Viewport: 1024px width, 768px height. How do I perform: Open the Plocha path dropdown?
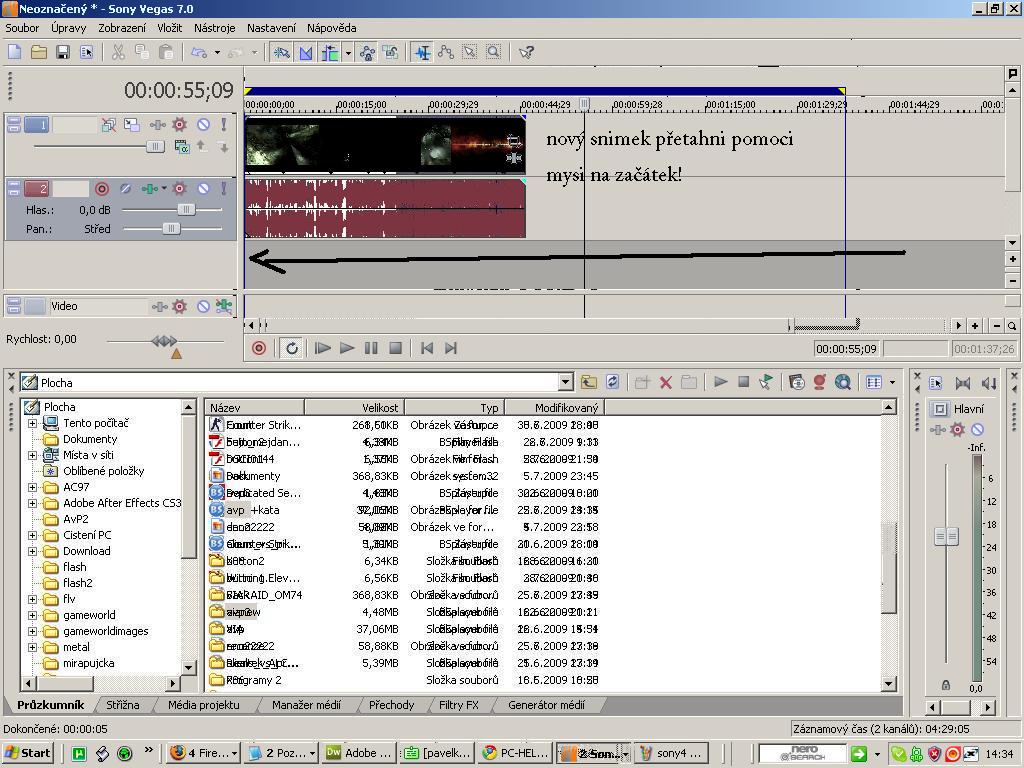tap(565, 382)
